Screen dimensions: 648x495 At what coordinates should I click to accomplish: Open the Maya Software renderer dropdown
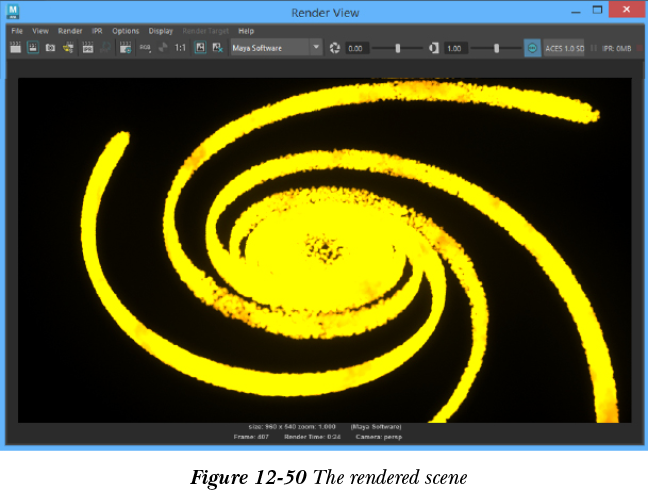276,47
